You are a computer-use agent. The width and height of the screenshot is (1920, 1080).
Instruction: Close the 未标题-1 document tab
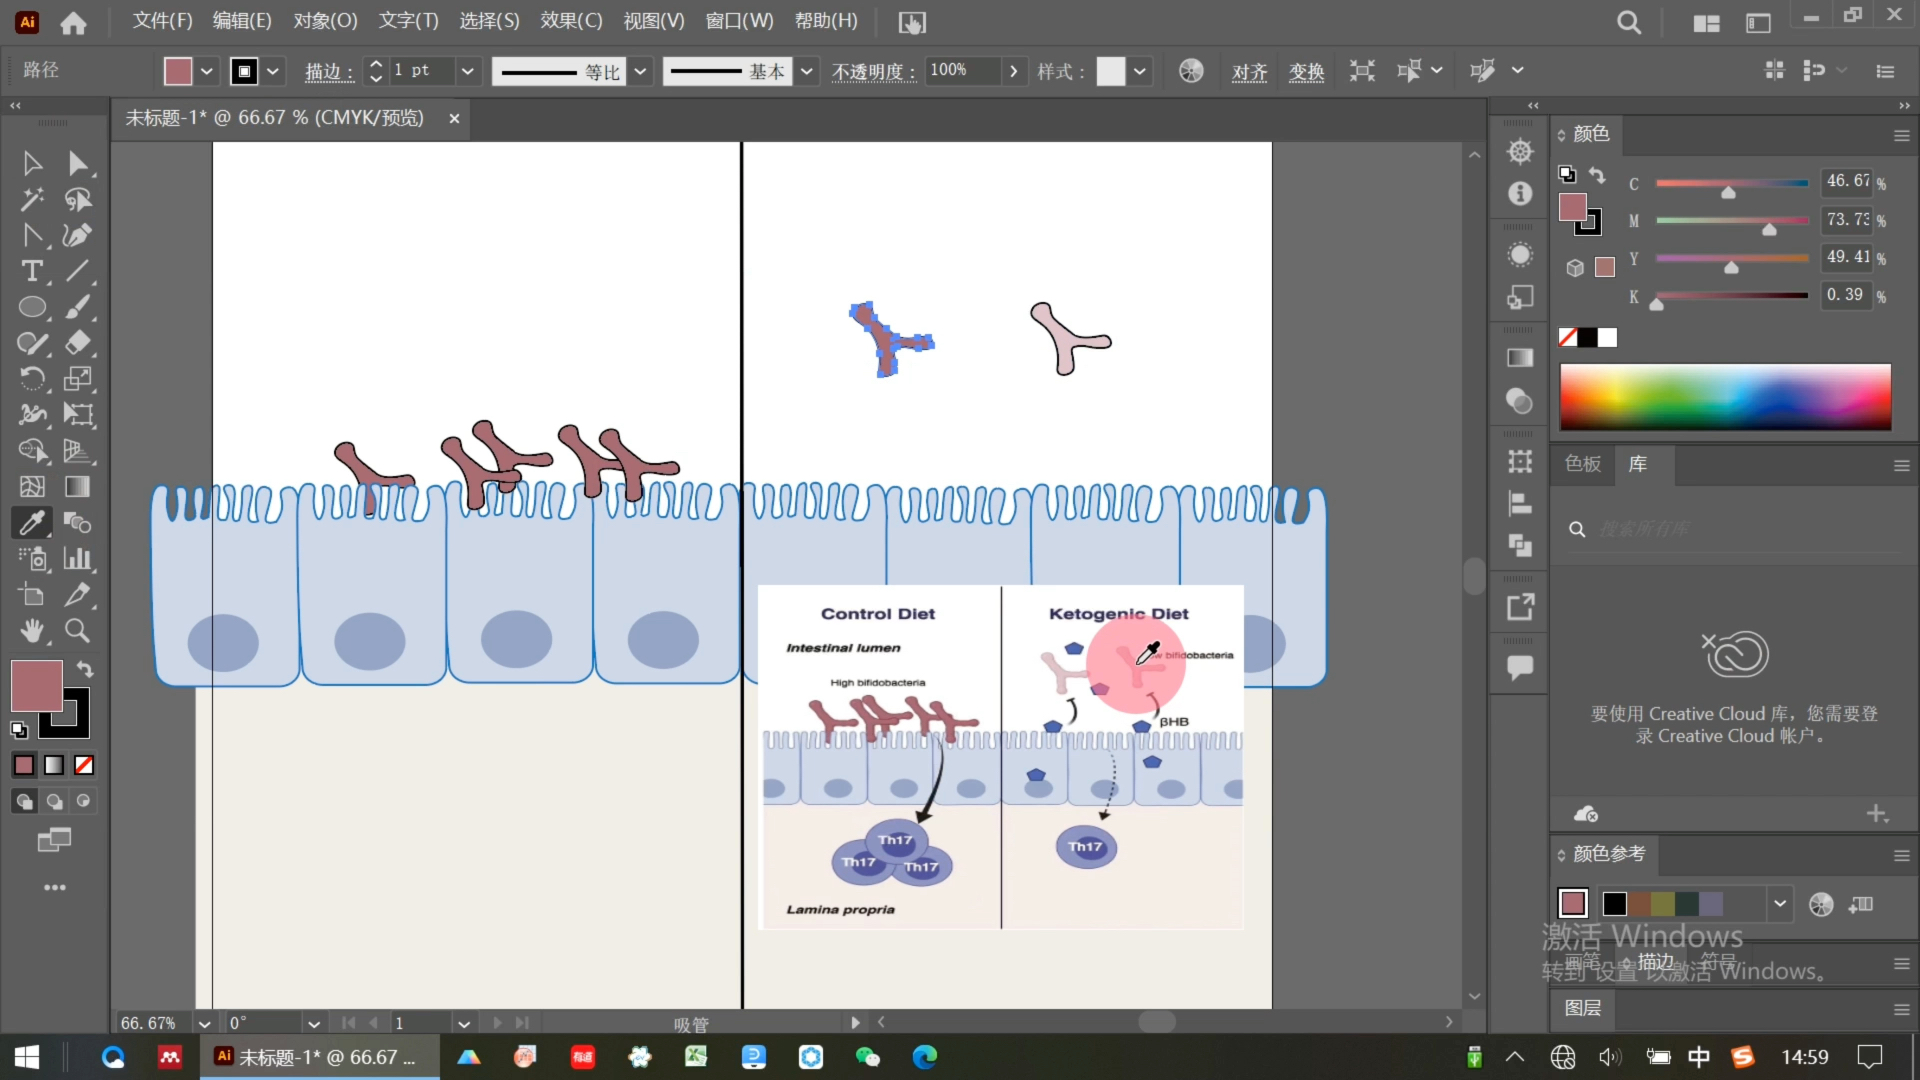coord(454,118)
